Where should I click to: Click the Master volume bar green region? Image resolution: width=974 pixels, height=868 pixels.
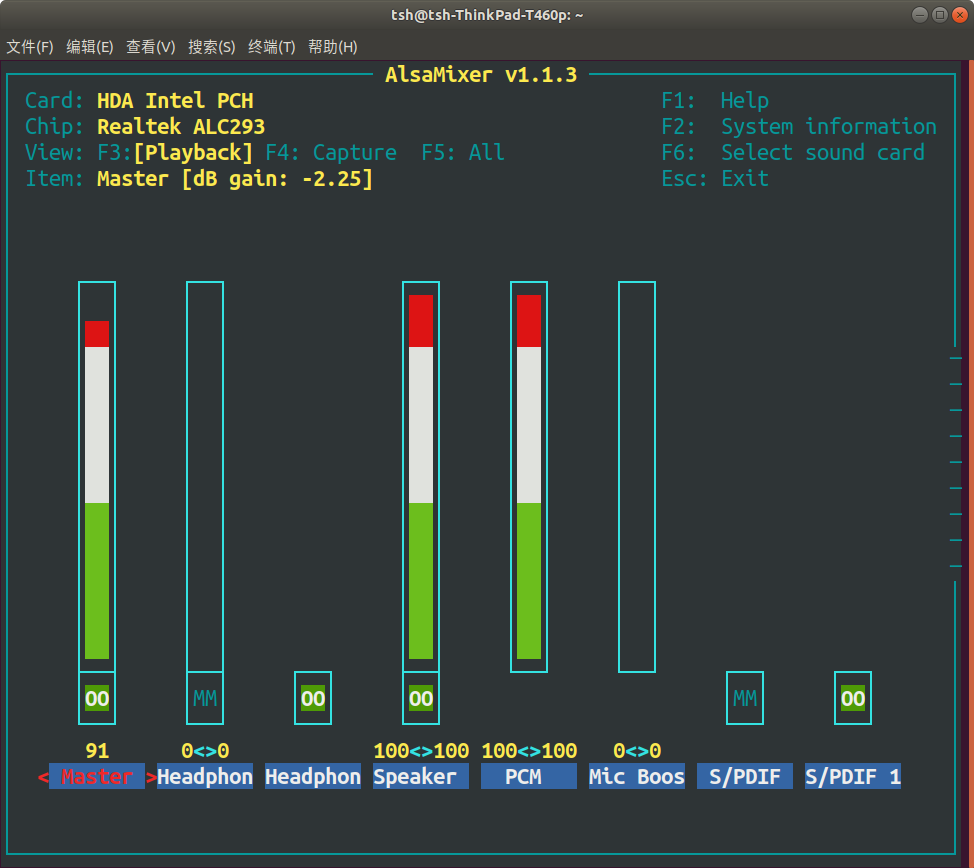tap(96, 580)
